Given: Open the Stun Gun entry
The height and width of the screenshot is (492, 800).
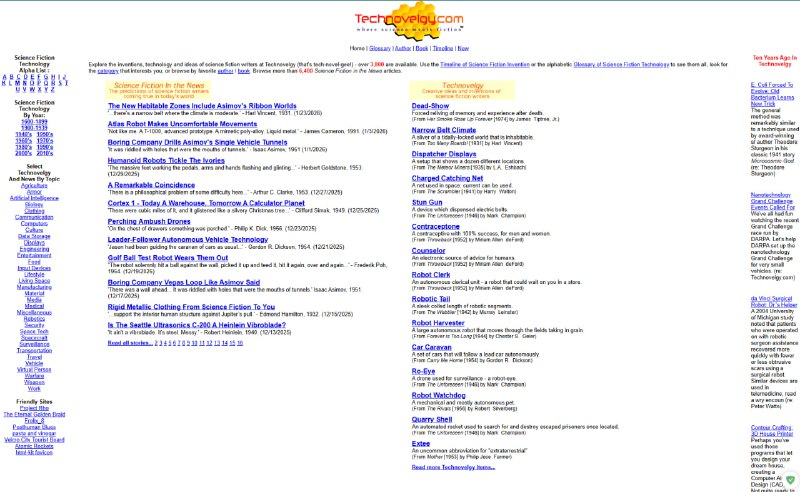Looking at the screenshot, I should click(427, 201).
